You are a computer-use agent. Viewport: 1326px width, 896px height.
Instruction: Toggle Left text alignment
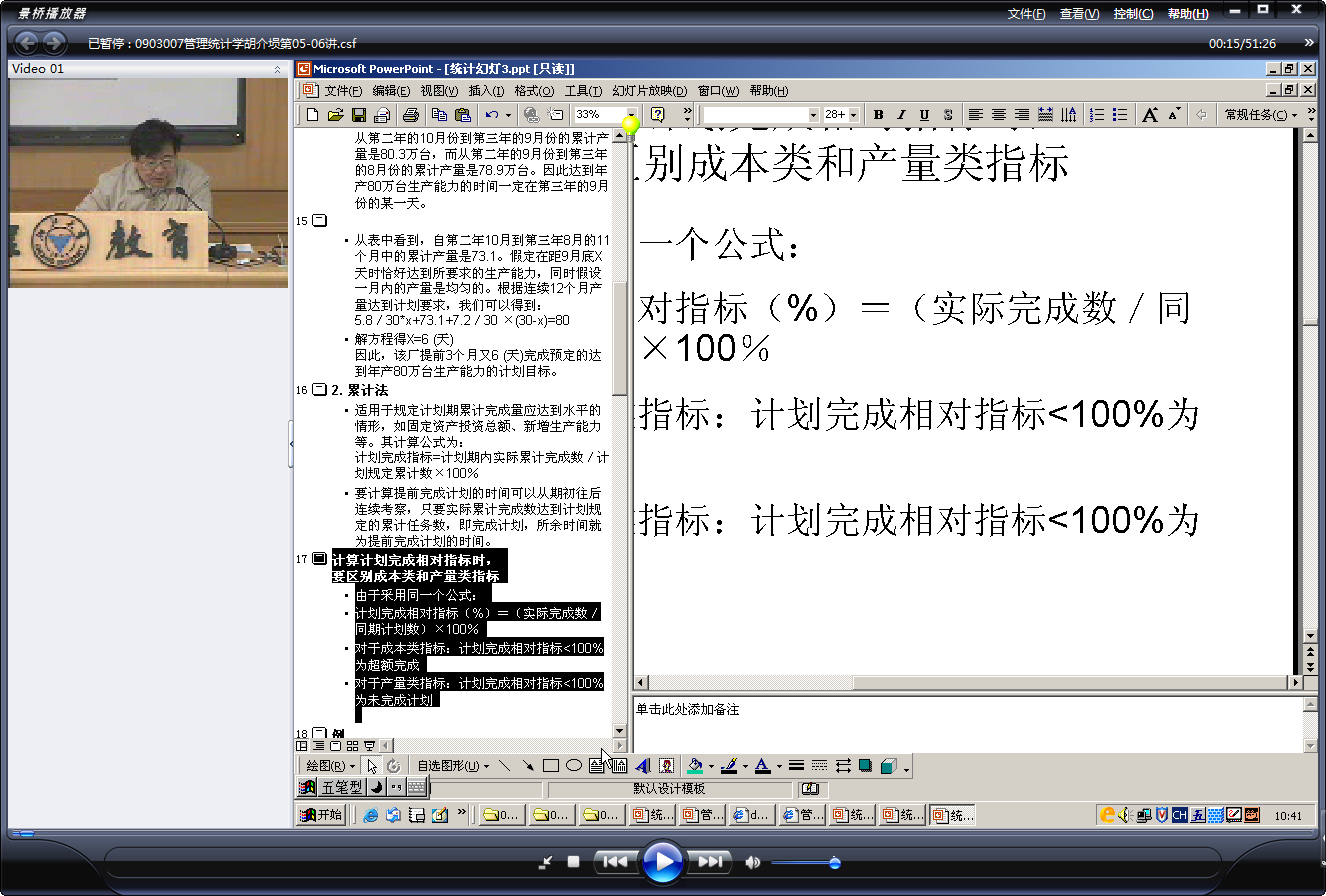[976, 115]
